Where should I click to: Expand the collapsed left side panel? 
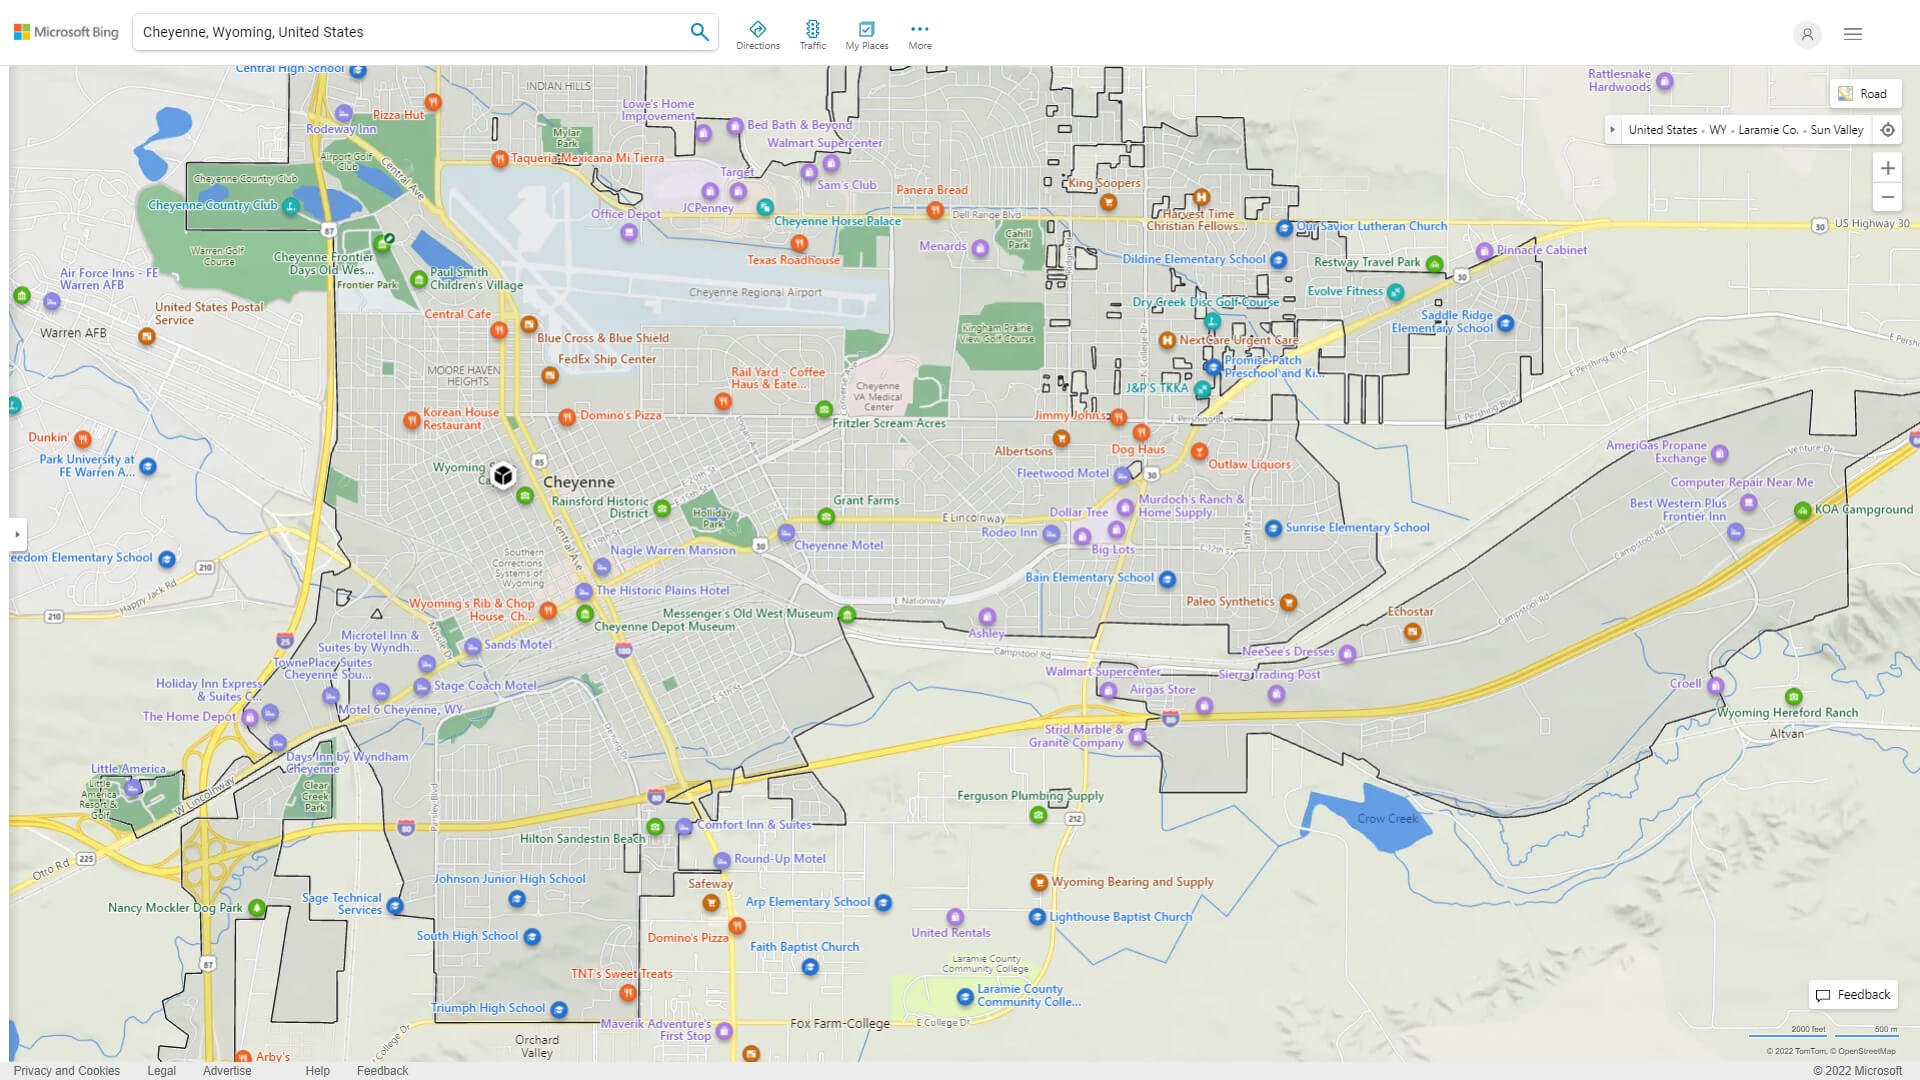point(17,535)
